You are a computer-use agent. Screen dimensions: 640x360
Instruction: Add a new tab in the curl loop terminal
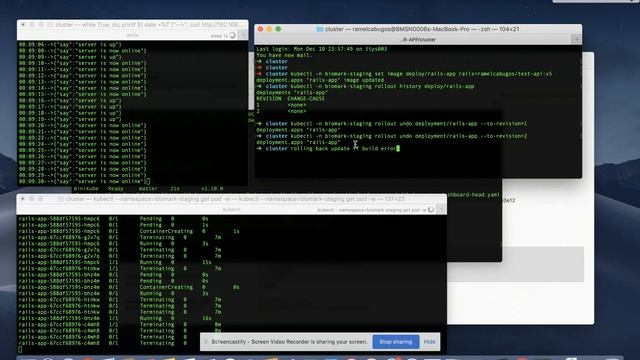(x=243, y=36)
